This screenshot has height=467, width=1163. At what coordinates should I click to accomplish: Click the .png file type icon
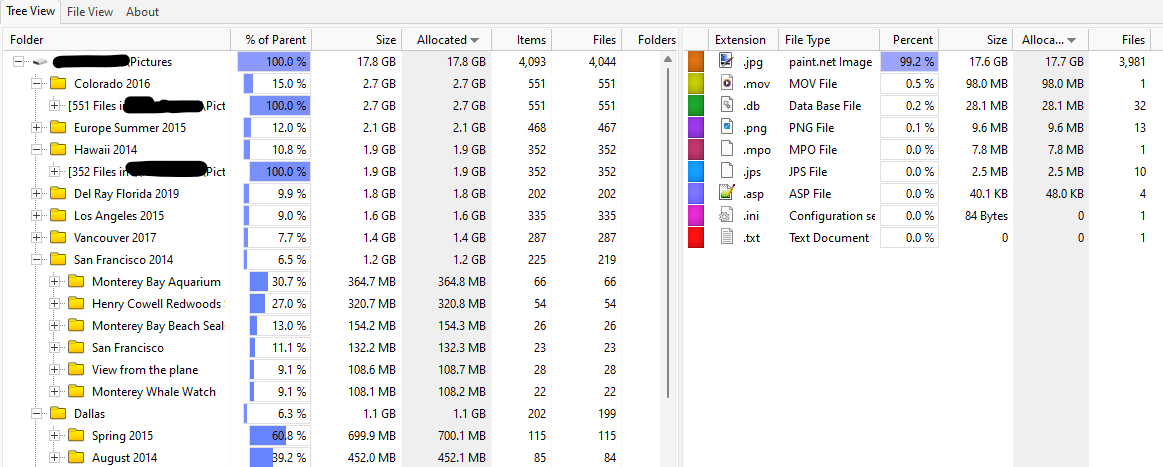pos(727,127)
